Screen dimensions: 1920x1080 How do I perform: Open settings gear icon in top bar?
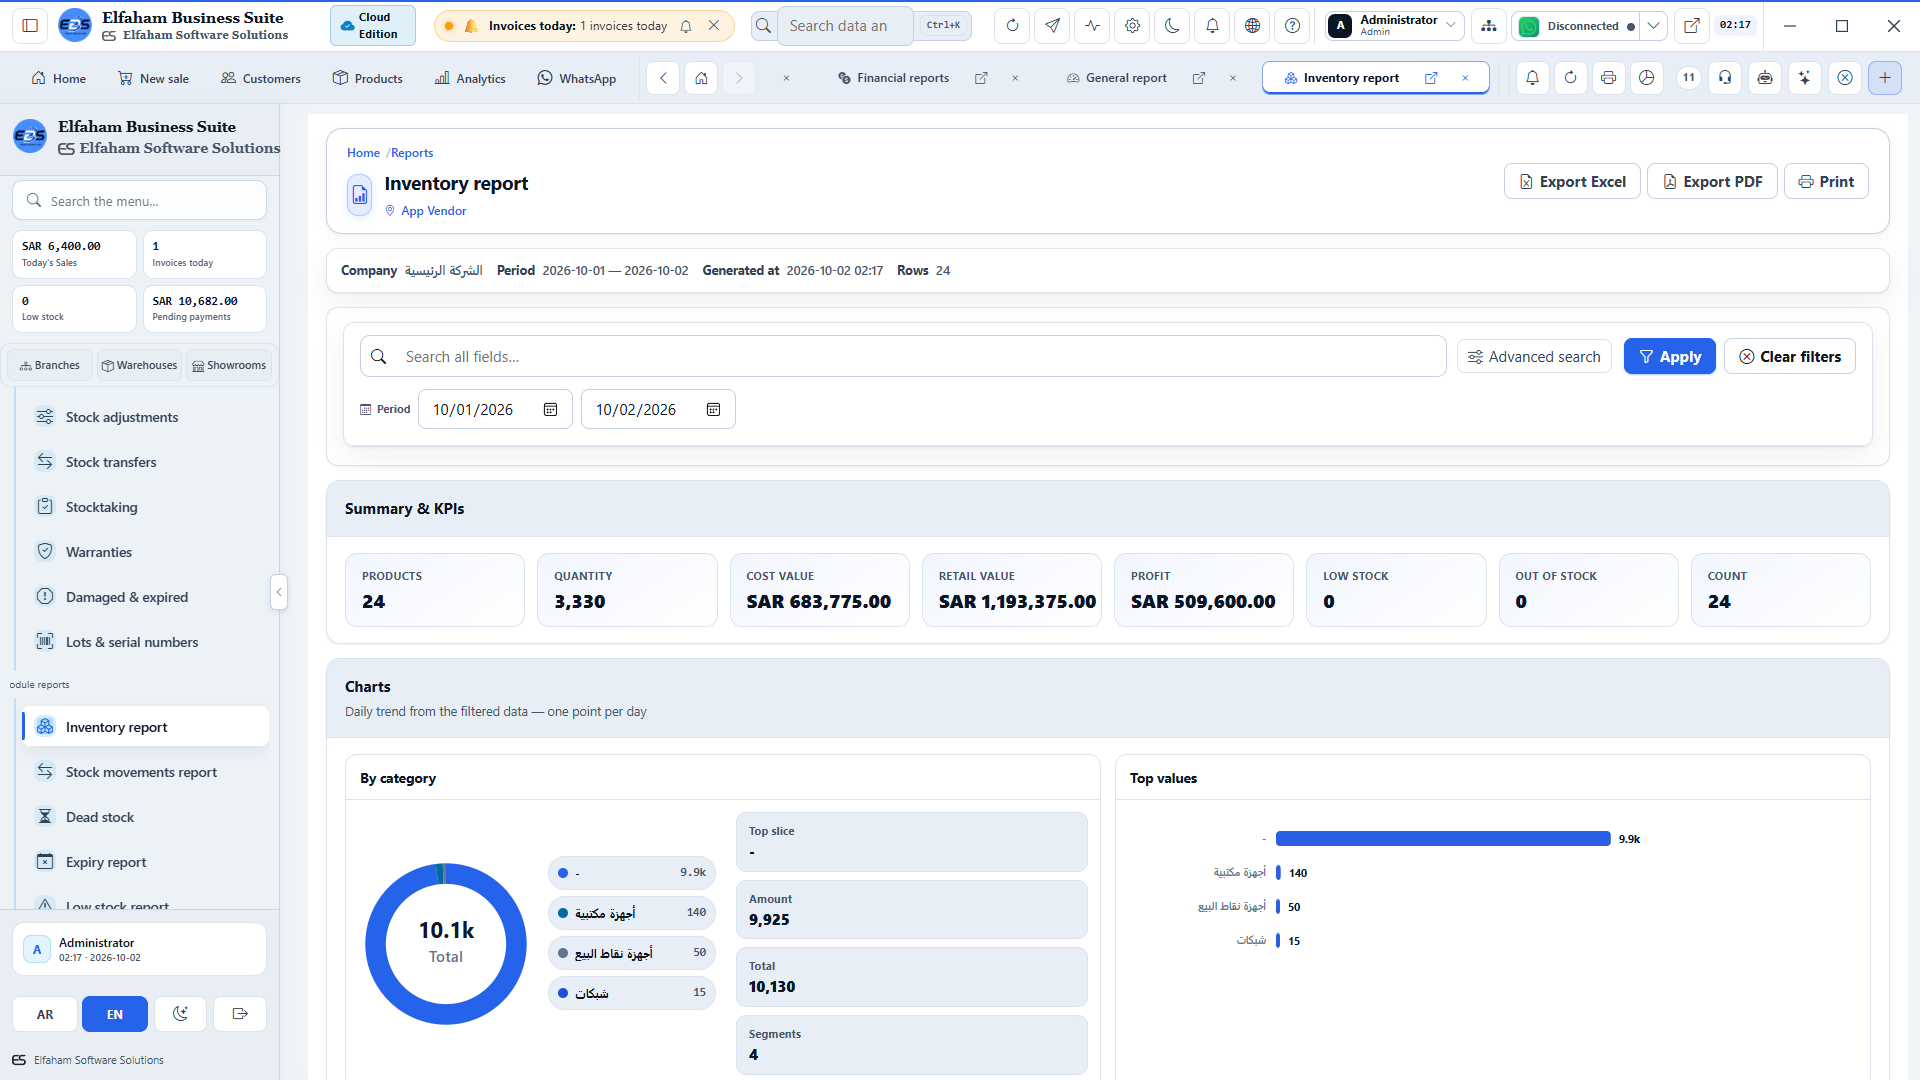(1132, 26)
